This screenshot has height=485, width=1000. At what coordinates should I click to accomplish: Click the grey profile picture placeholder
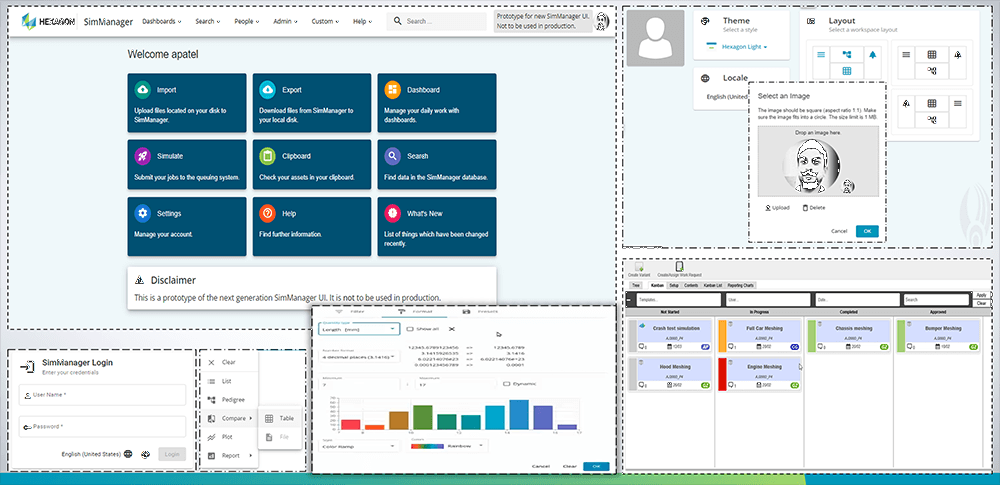pos(656,38)
